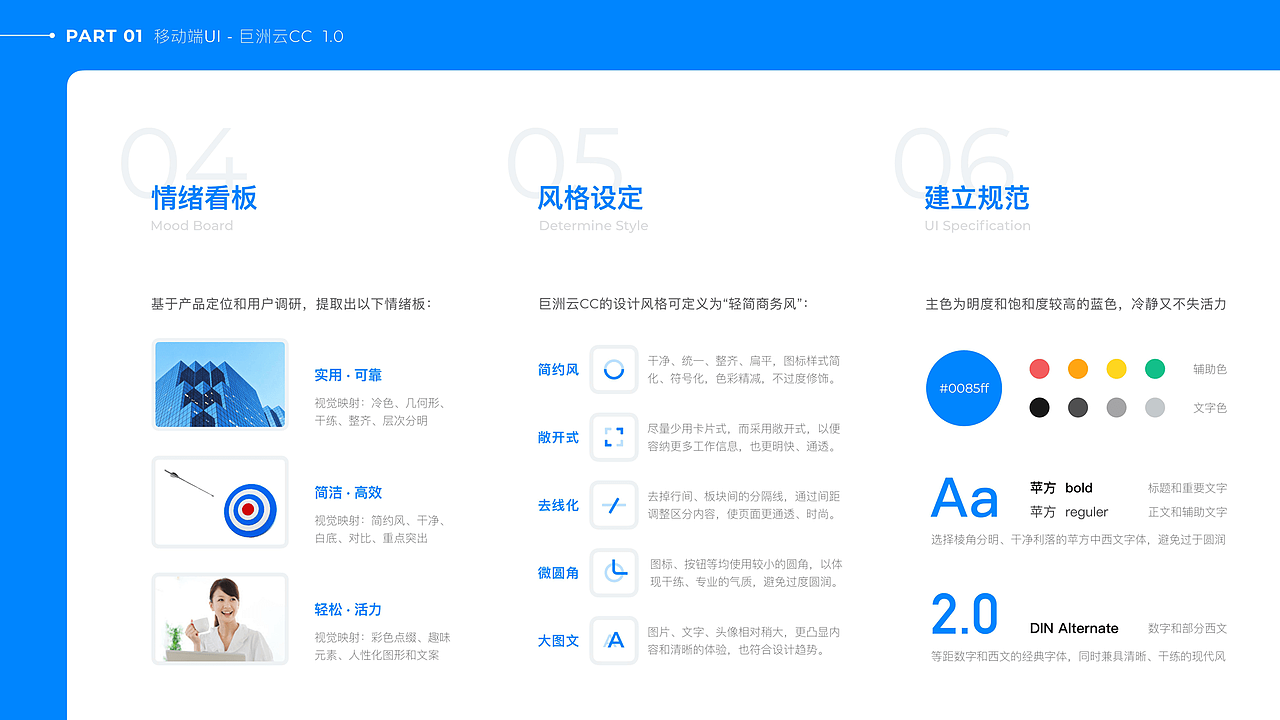
Task: Click the 去线化 style label
Action: (558, 506)
